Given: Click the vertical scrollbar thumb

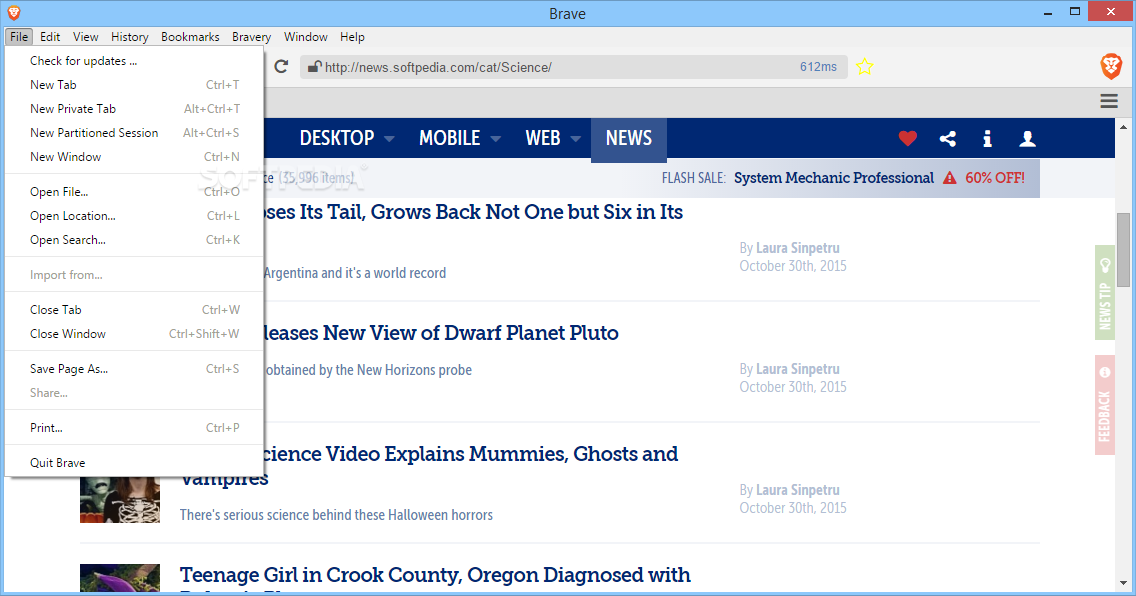Looking at the screenshot, I should click(1124, 250).
